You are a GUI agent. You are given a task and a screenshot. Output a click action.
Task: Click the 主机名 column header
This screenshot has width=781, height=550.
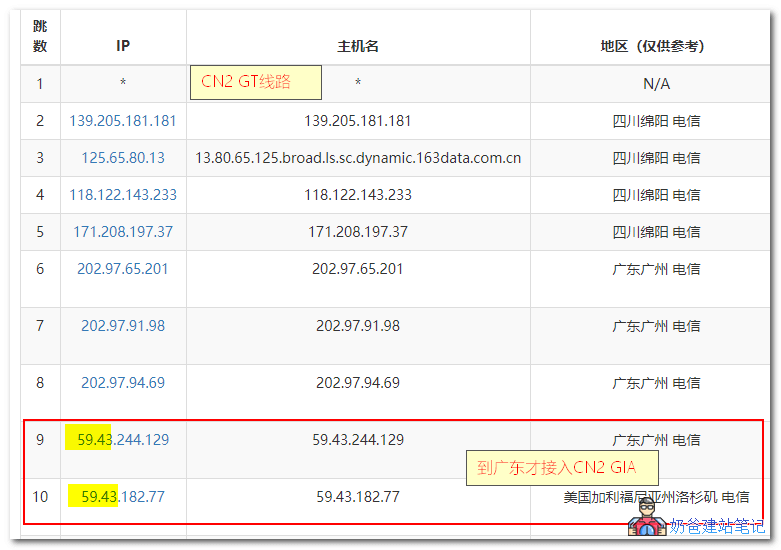point(358,46)
